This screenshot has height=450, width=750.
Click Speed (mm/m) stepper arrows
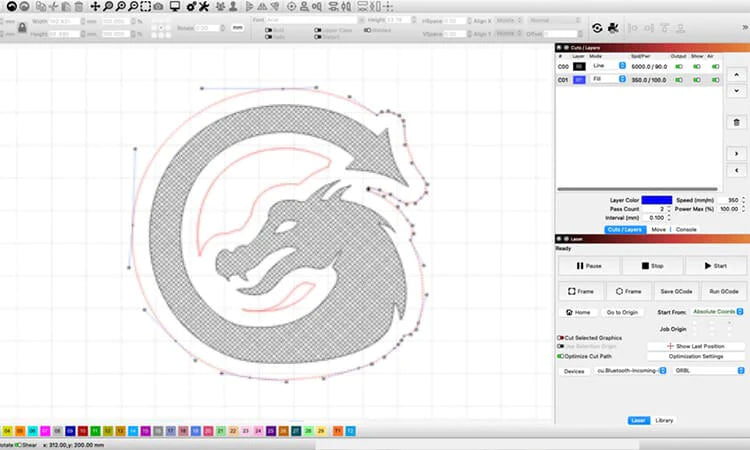(x=743, y=200)
